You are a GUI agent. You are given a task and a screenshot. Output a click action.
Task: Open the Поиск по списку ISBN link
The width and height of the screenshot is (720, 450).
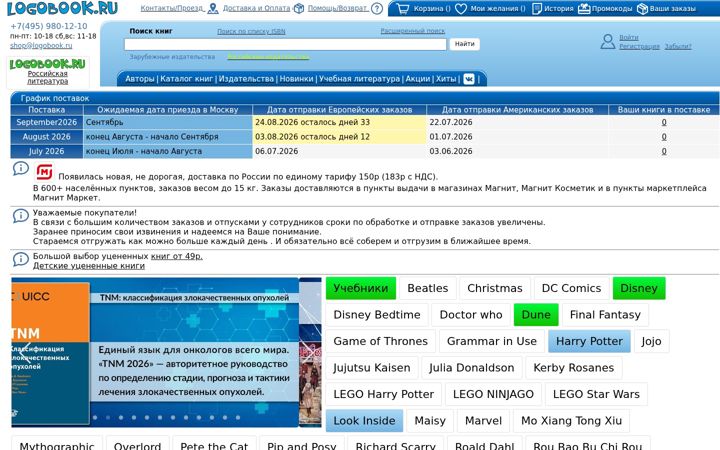[251, 32]
